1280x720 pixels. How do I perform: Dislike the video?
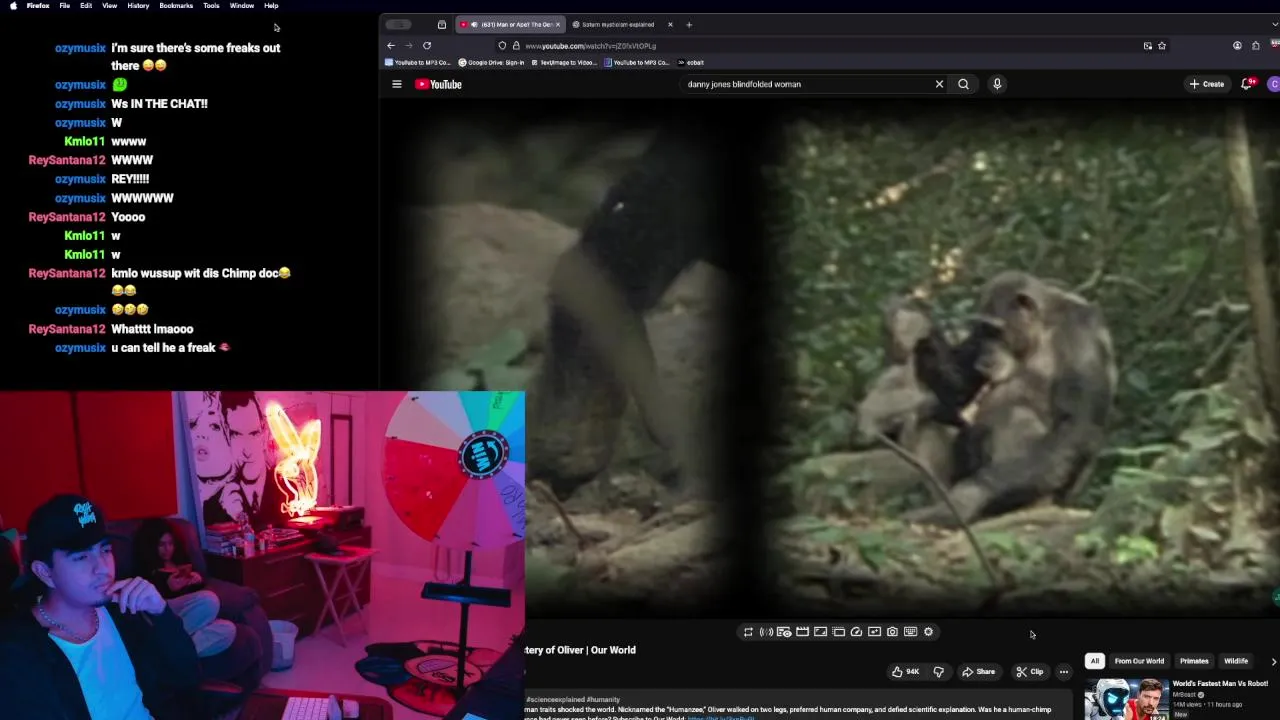tap(938, 672)
